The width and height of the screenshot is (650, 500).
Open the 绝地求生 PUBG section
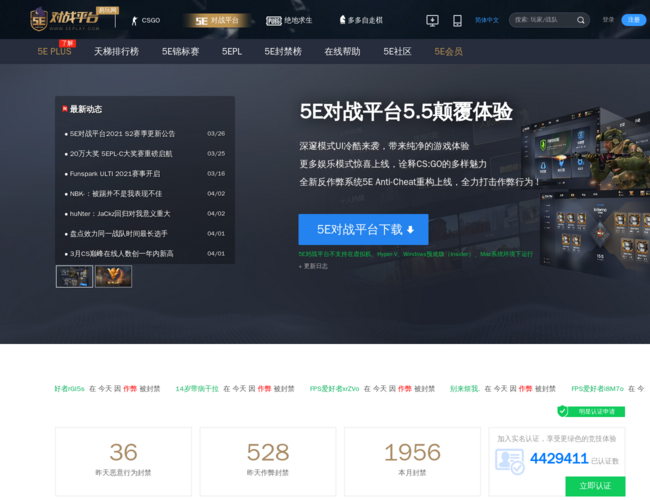[x=289, y=20]
